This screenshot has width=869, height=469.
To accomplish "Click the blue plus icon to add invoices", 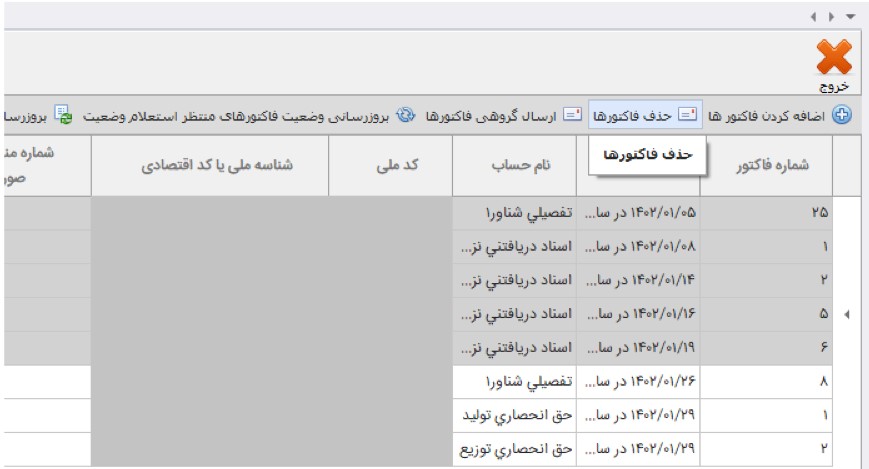I will (842, 116).
